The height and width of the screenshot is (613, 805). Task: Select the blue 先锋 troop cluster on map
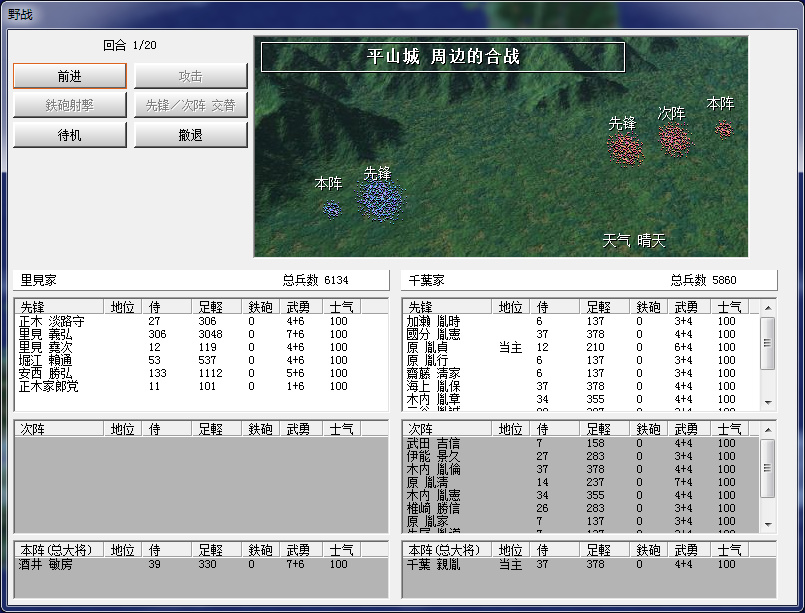tap(380, 200)
